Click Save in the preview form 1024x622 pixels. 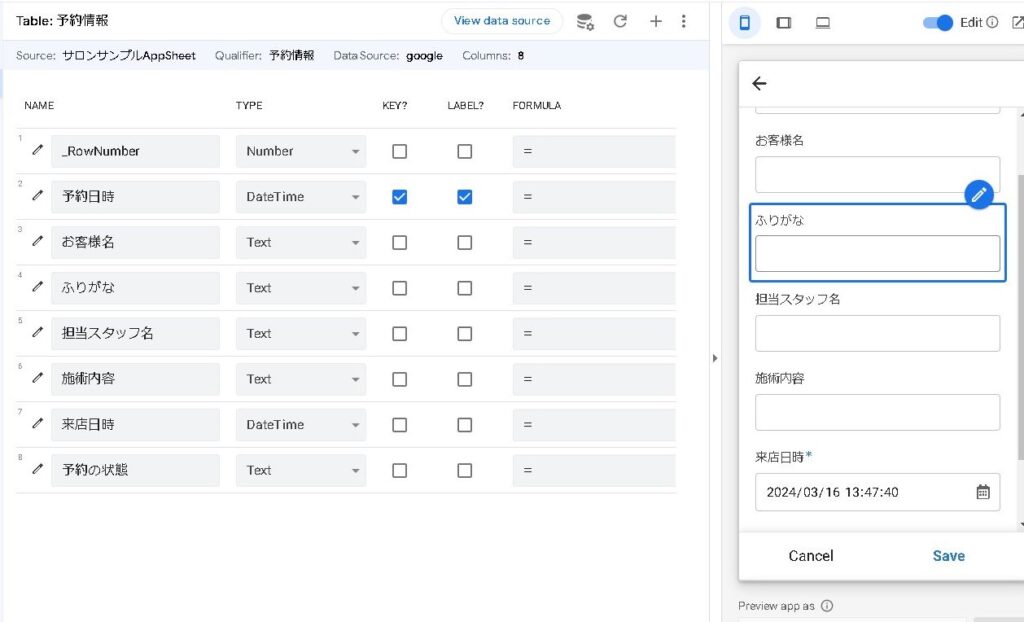coord(948,556)
